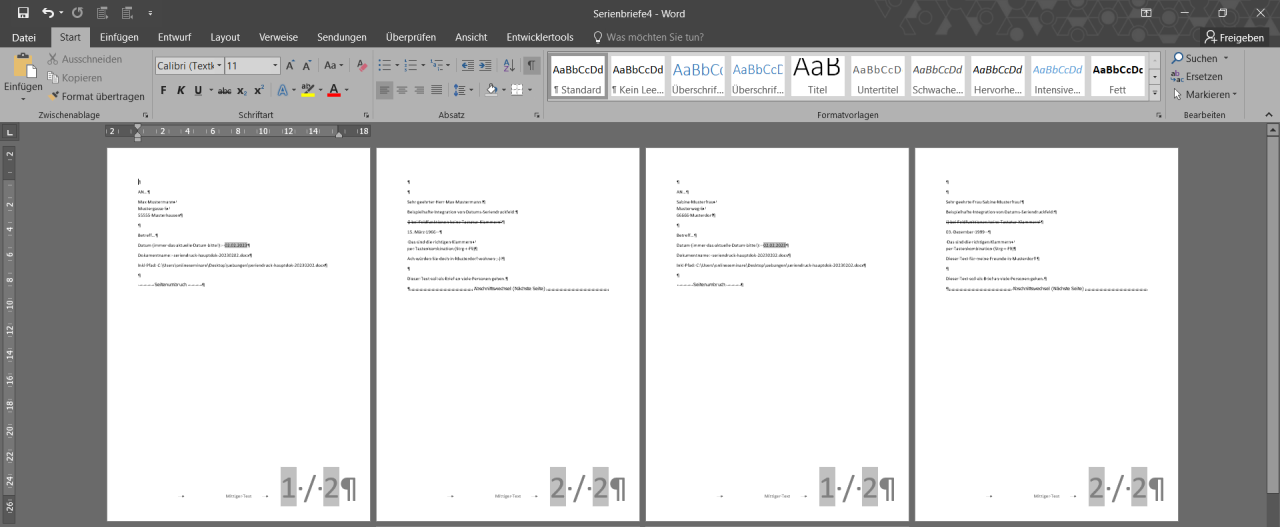Switch to the Entwicklertools tab
The height and width of the screenshot is (527, 1280).
540,37
